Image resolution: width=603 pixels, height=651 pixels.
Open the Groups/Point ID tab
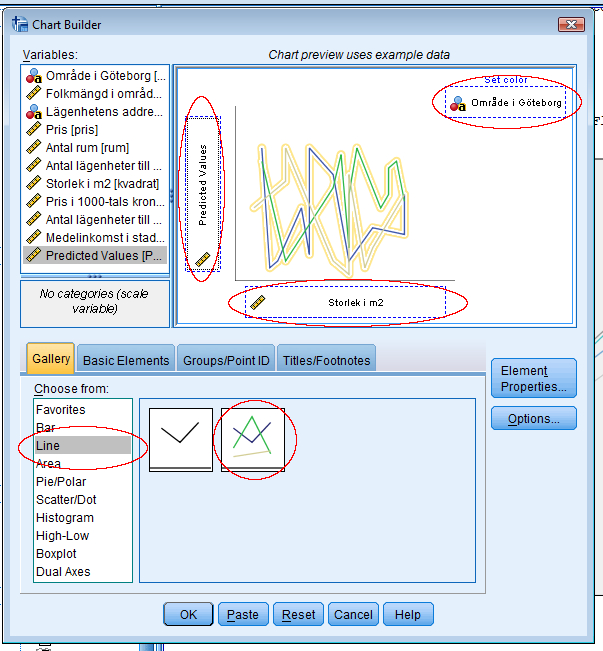226,360
